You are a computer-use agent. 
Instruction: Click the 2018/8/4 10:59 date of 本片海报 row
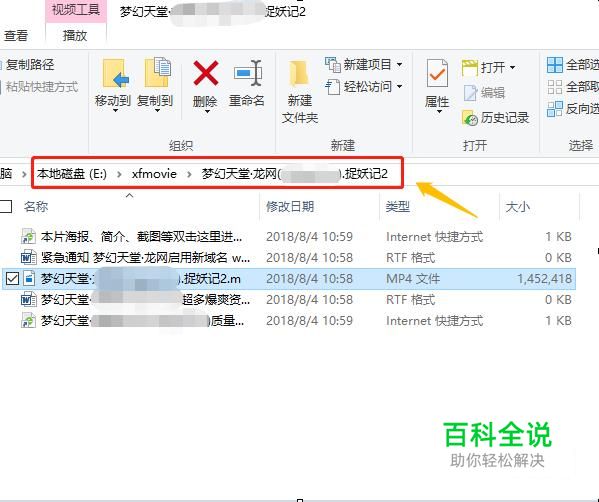(309, 236)
